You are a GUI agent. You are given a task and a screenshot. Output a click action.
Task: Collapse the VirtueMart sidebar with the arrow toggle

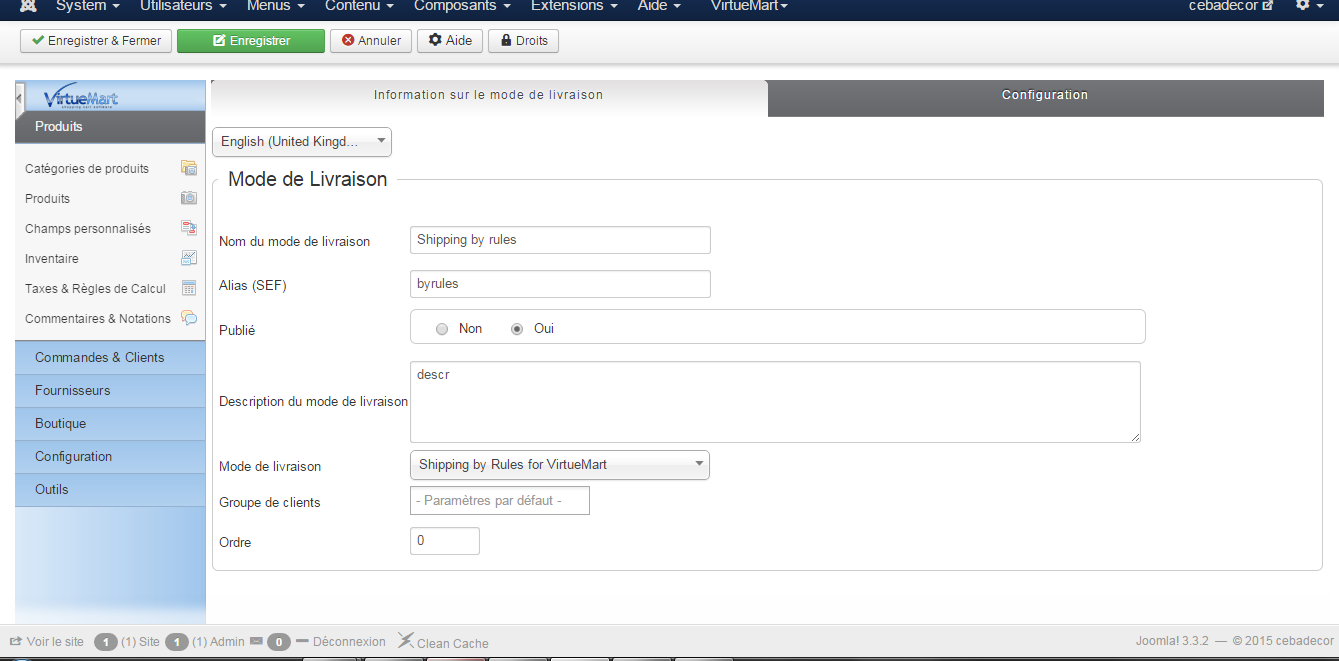pyautogui.click(x=19, y=98)
